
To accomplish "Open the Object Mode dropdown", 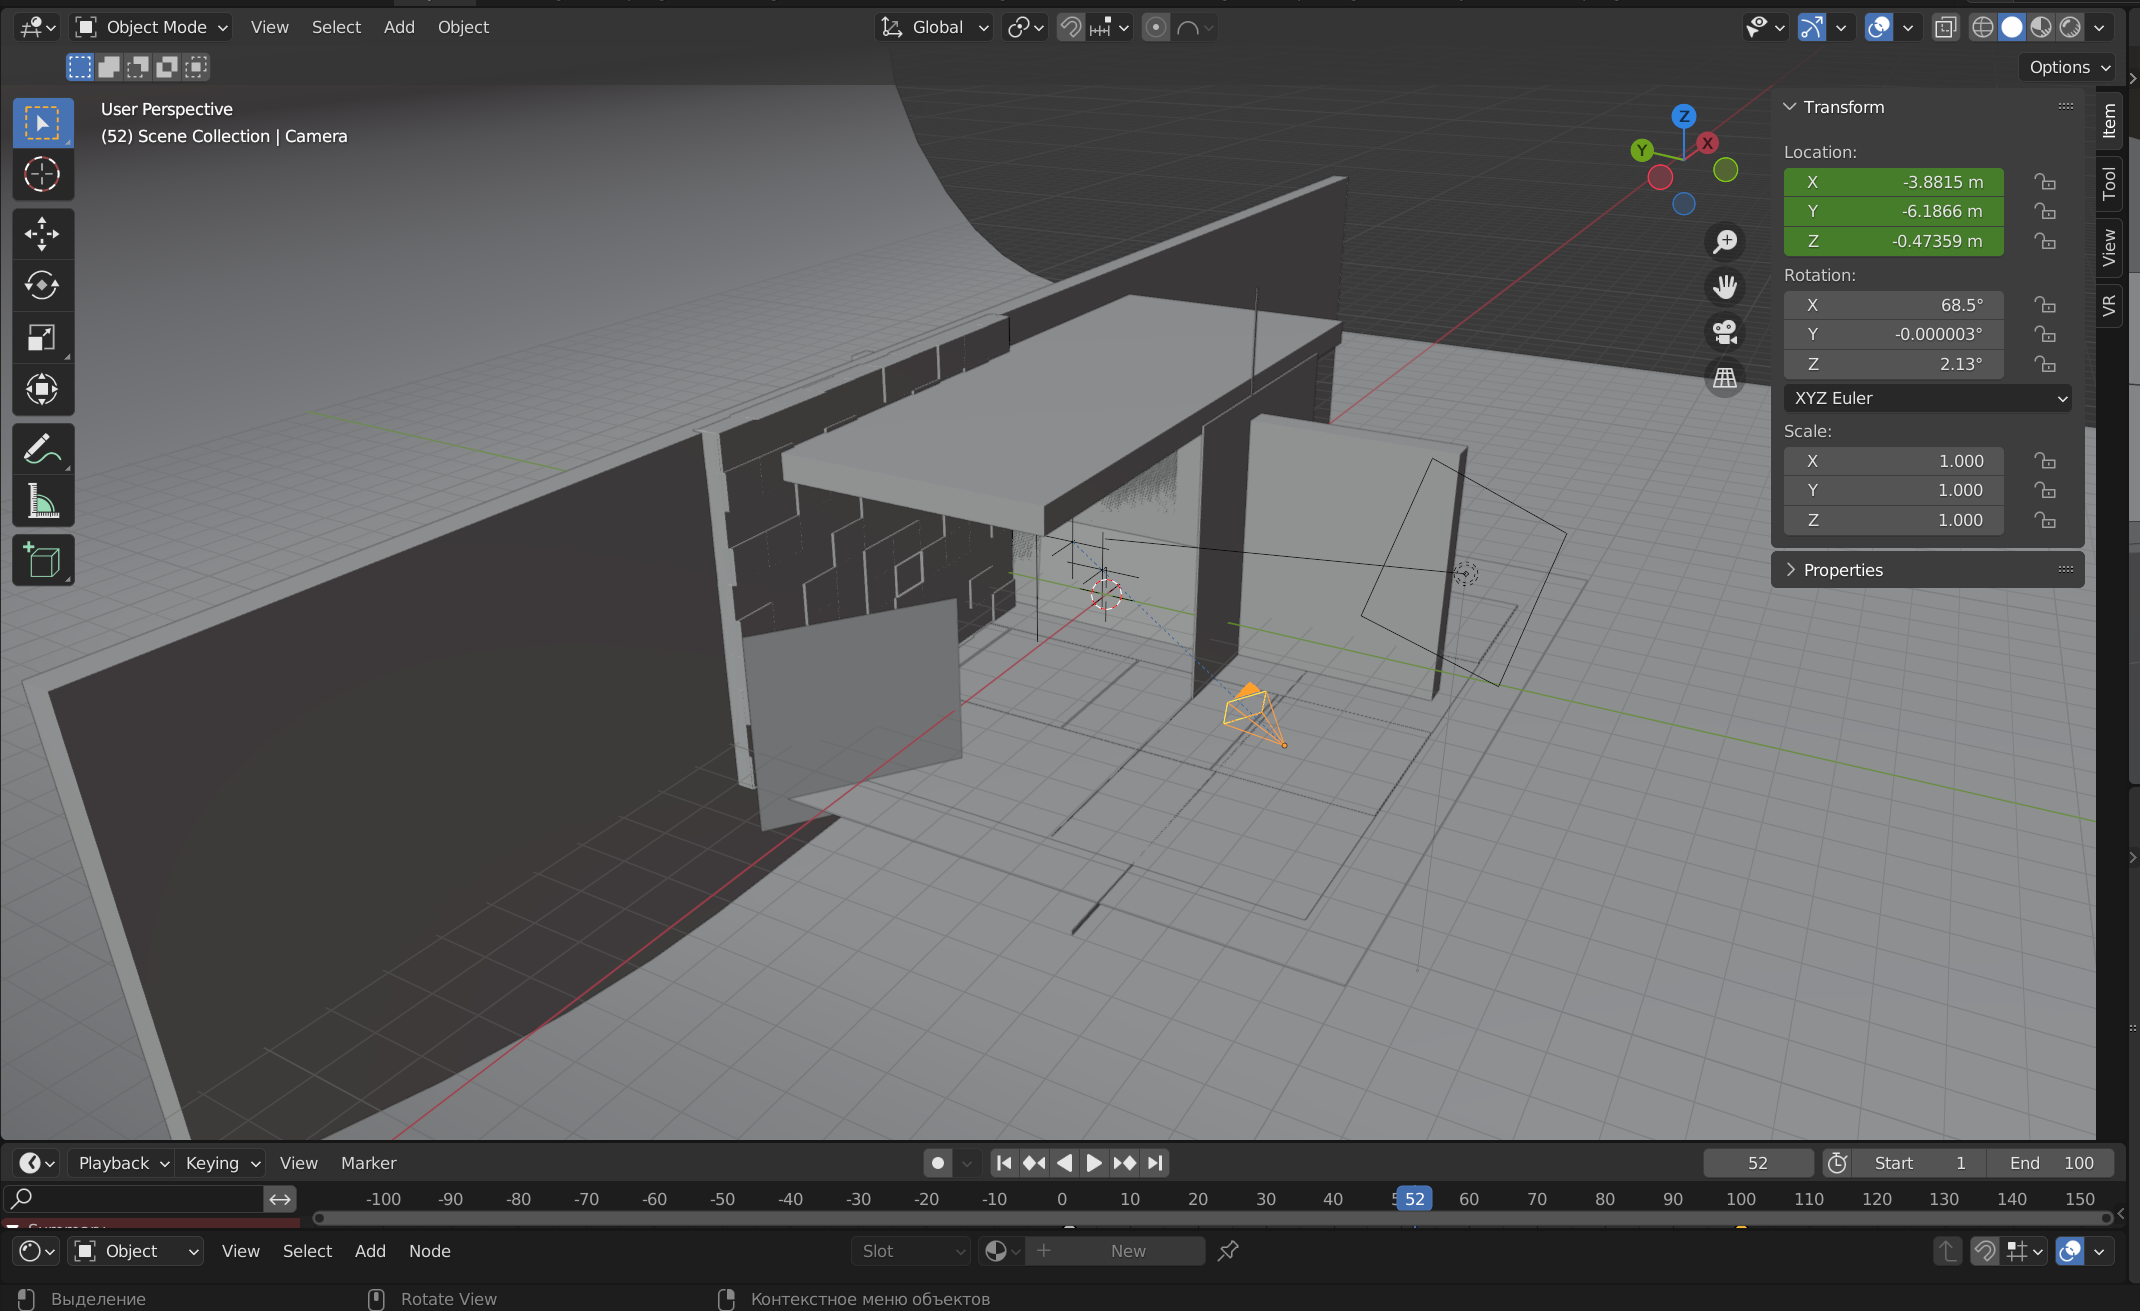I will tap(153, 27).
